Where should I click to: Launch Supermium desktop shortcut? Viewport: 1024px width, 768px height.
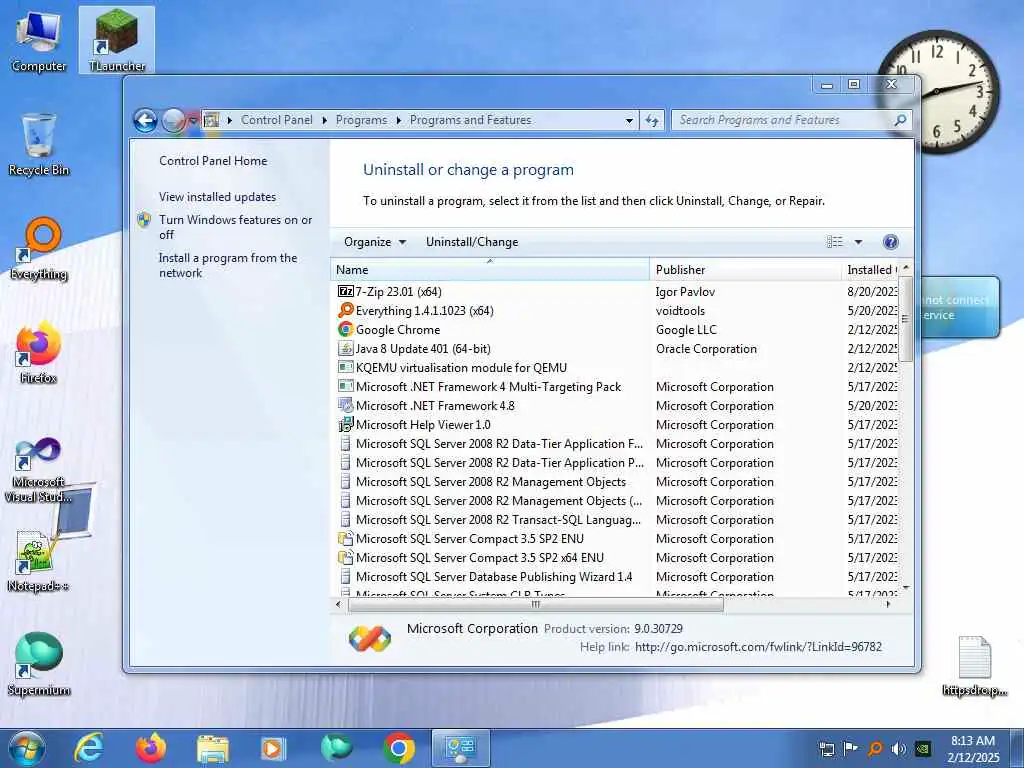click(39, 664)
